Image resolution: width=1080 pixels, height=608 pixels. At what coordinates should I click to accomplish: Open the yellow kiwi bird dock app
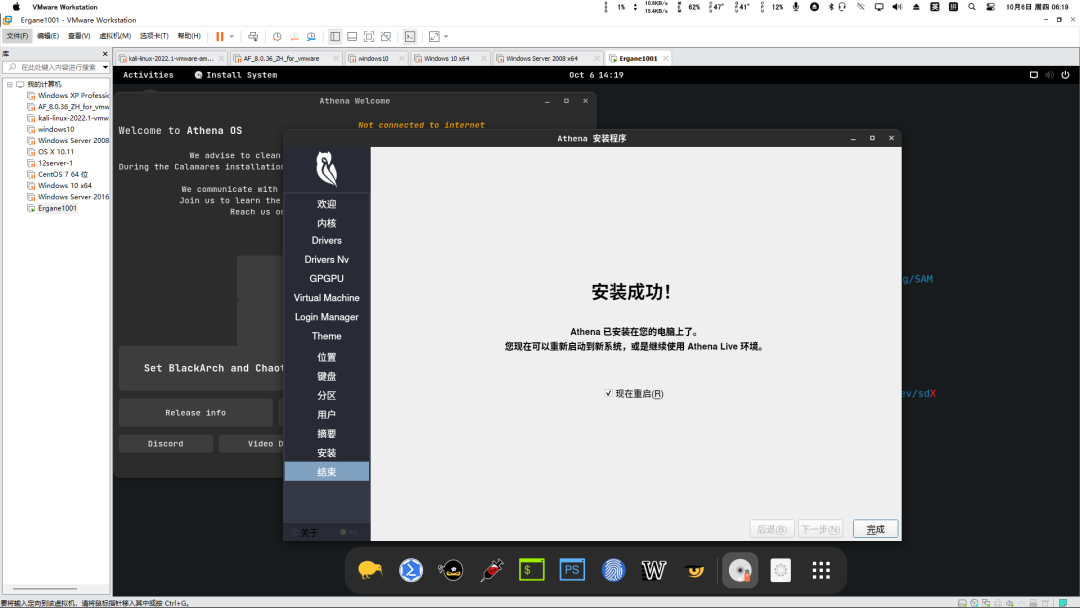[x=370, y=570]
